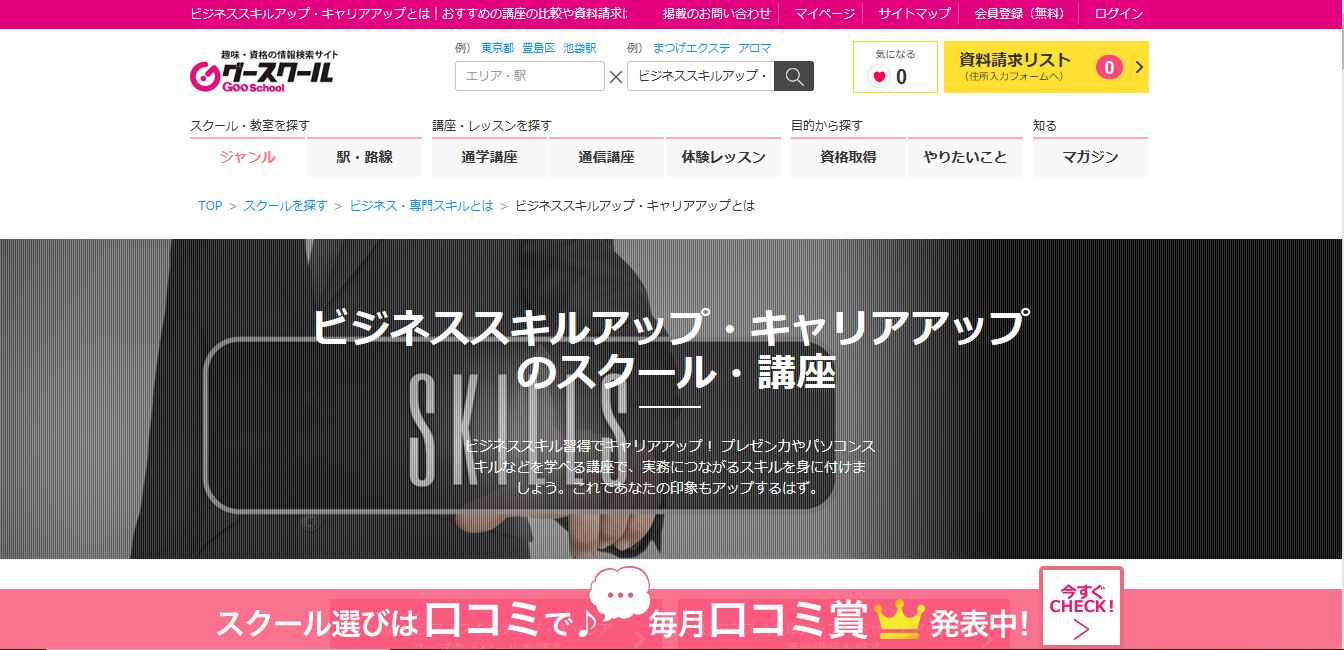Click the エリア・駅 input field
This screenshot has height=650, width=1344.
529,76
